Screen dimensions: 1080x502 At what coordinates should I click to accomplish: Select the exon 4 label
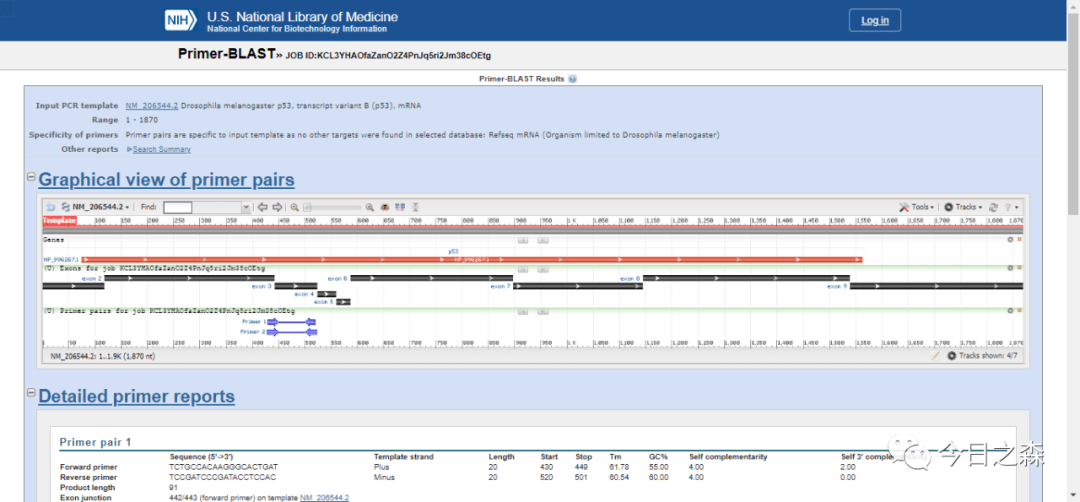(304, 294)
